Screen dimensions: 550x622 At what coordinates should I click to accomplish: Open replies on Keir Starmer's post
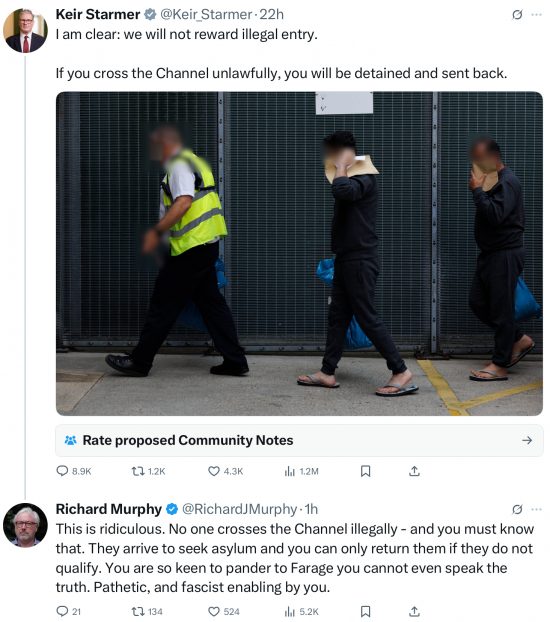click(74, 471)
